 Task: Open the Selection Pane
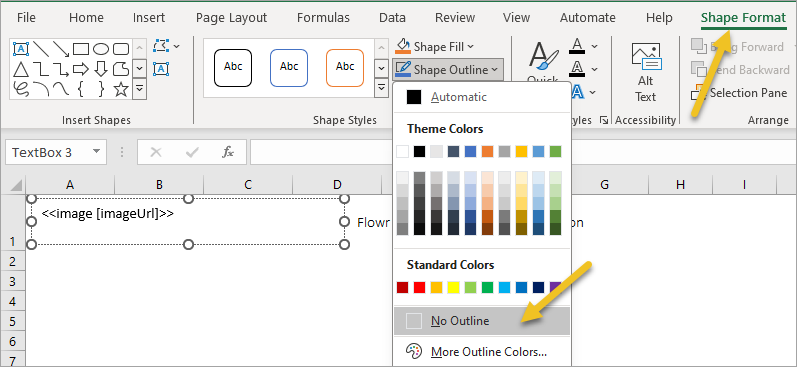point(739,93)
